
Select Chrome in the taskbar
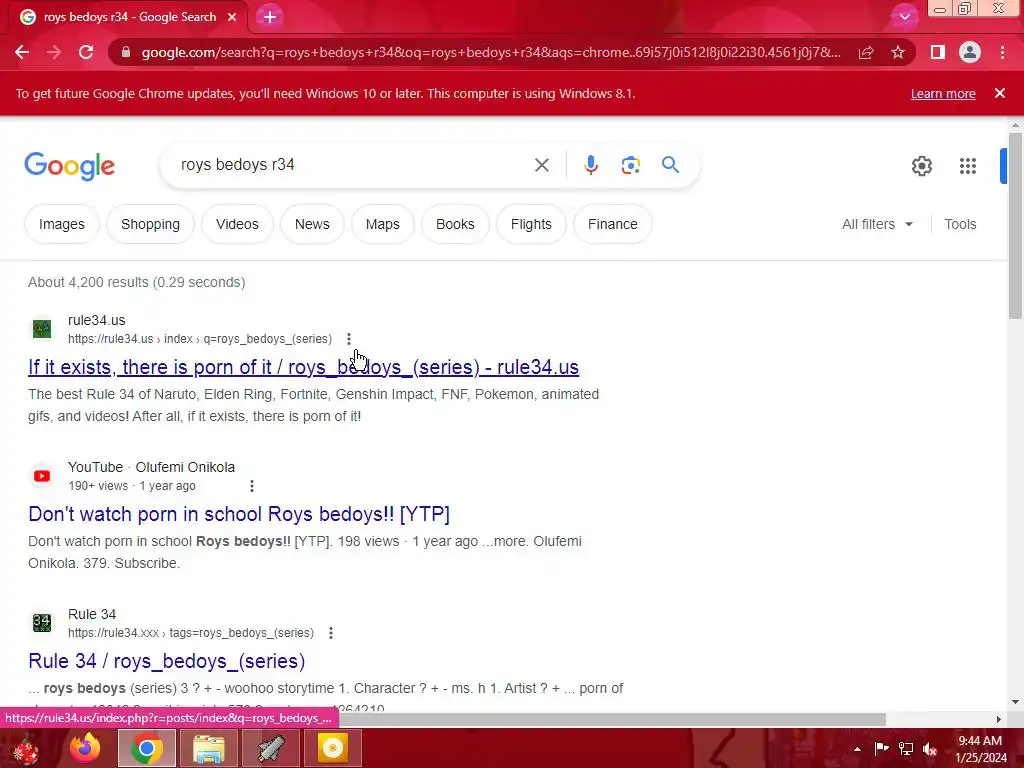[147, 748]
